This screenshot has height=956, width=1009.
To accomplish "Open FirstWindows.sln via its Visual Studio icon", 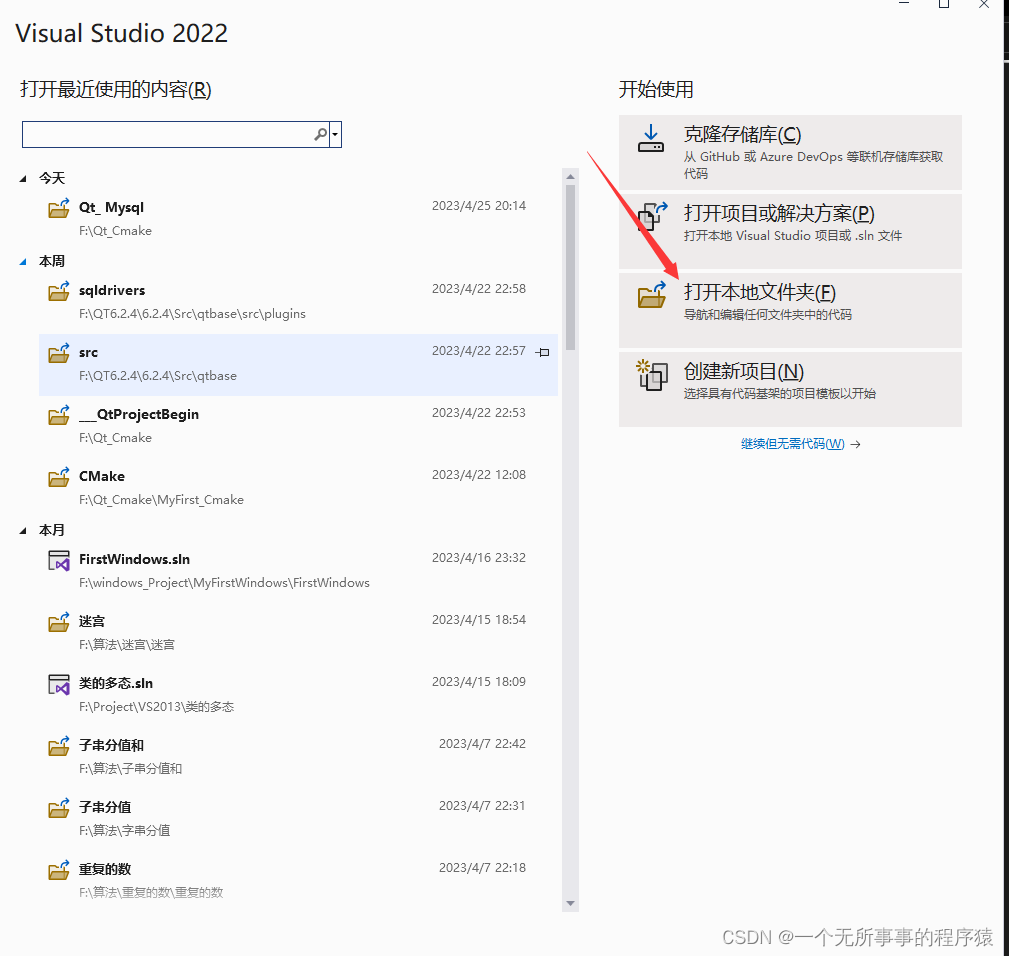I will [57, 560].
